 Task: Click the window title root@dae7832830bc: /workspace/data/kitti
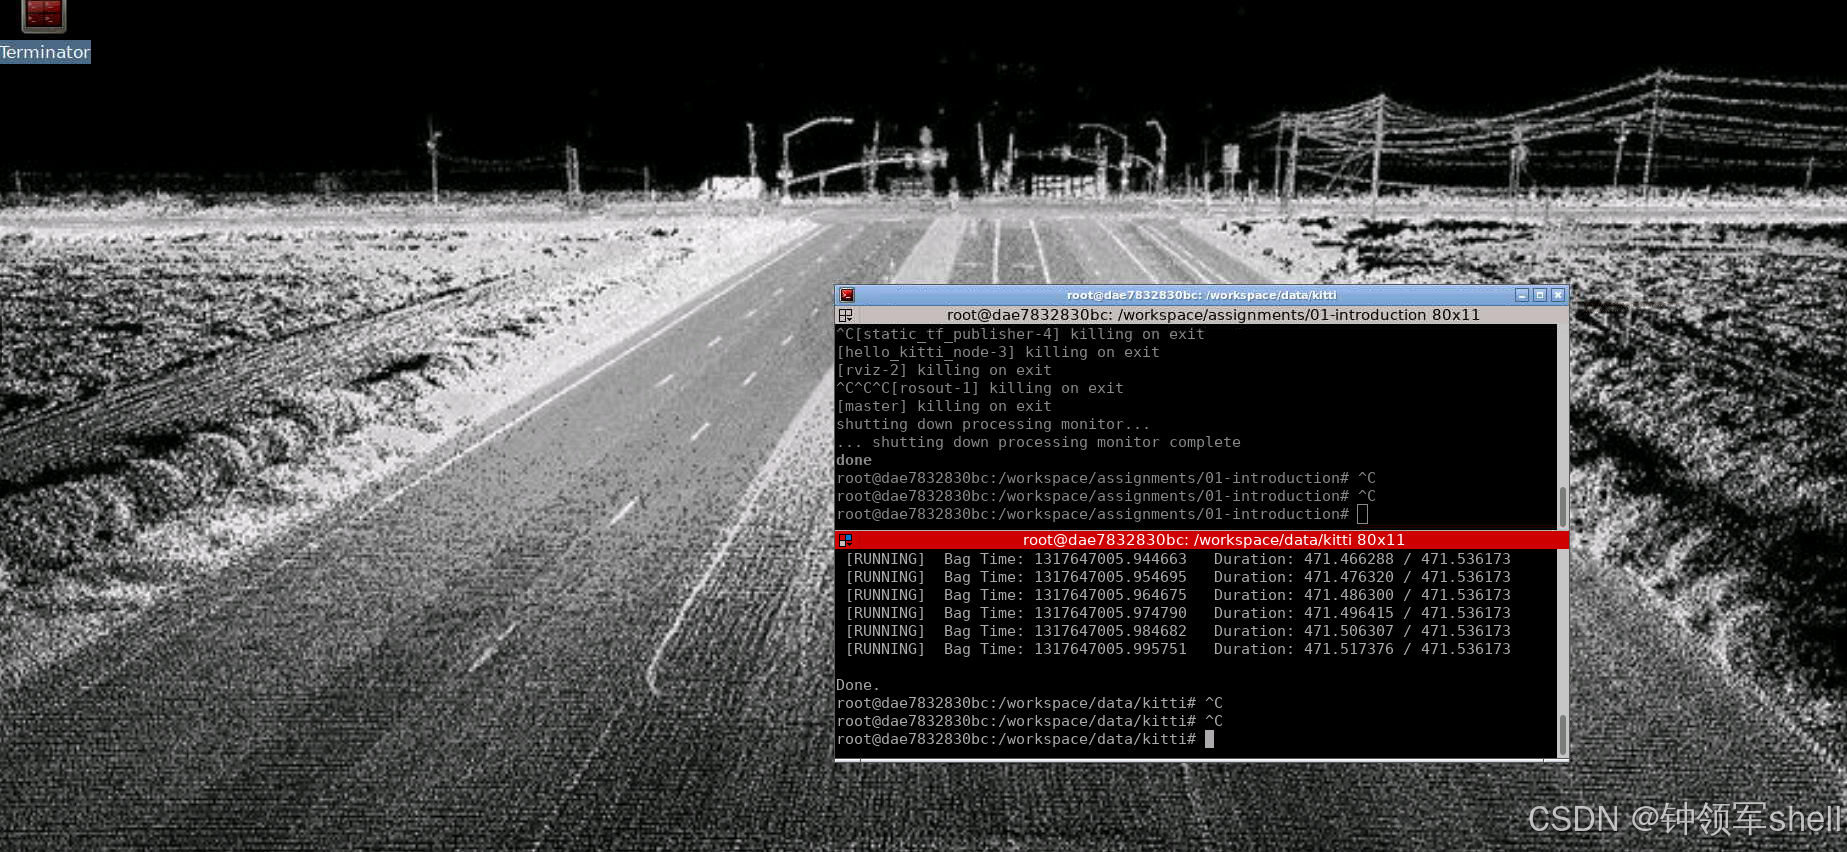[x=1201, y=295]
